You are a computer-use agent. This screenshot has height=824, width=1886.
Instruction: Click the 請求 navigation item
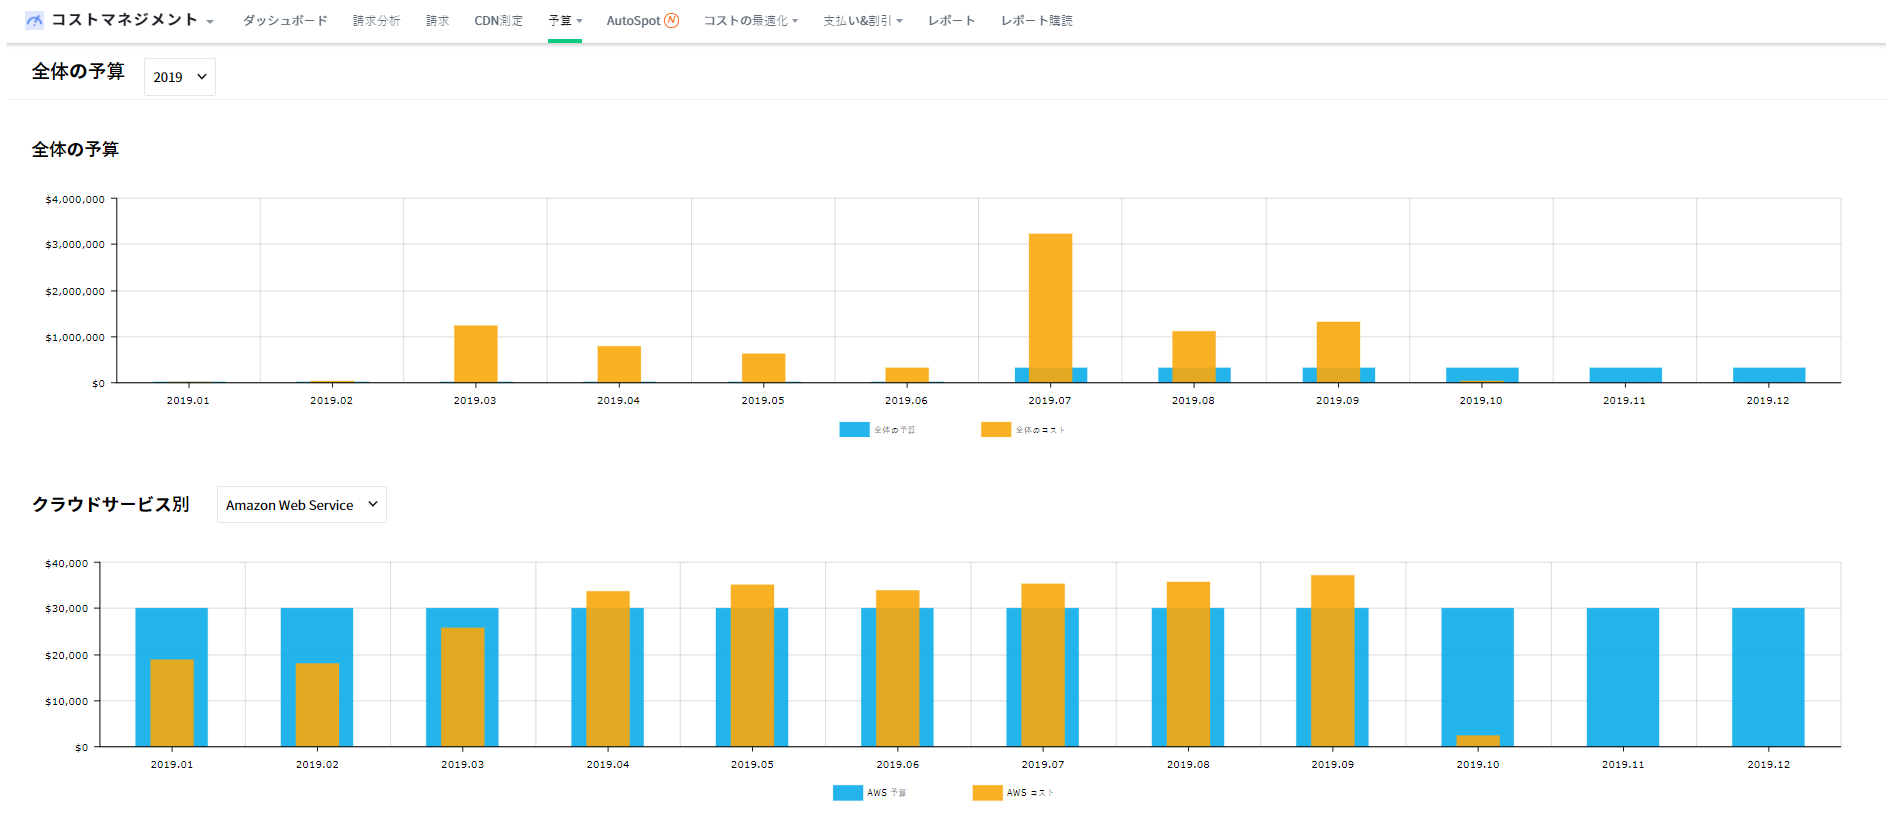point(437,21)
